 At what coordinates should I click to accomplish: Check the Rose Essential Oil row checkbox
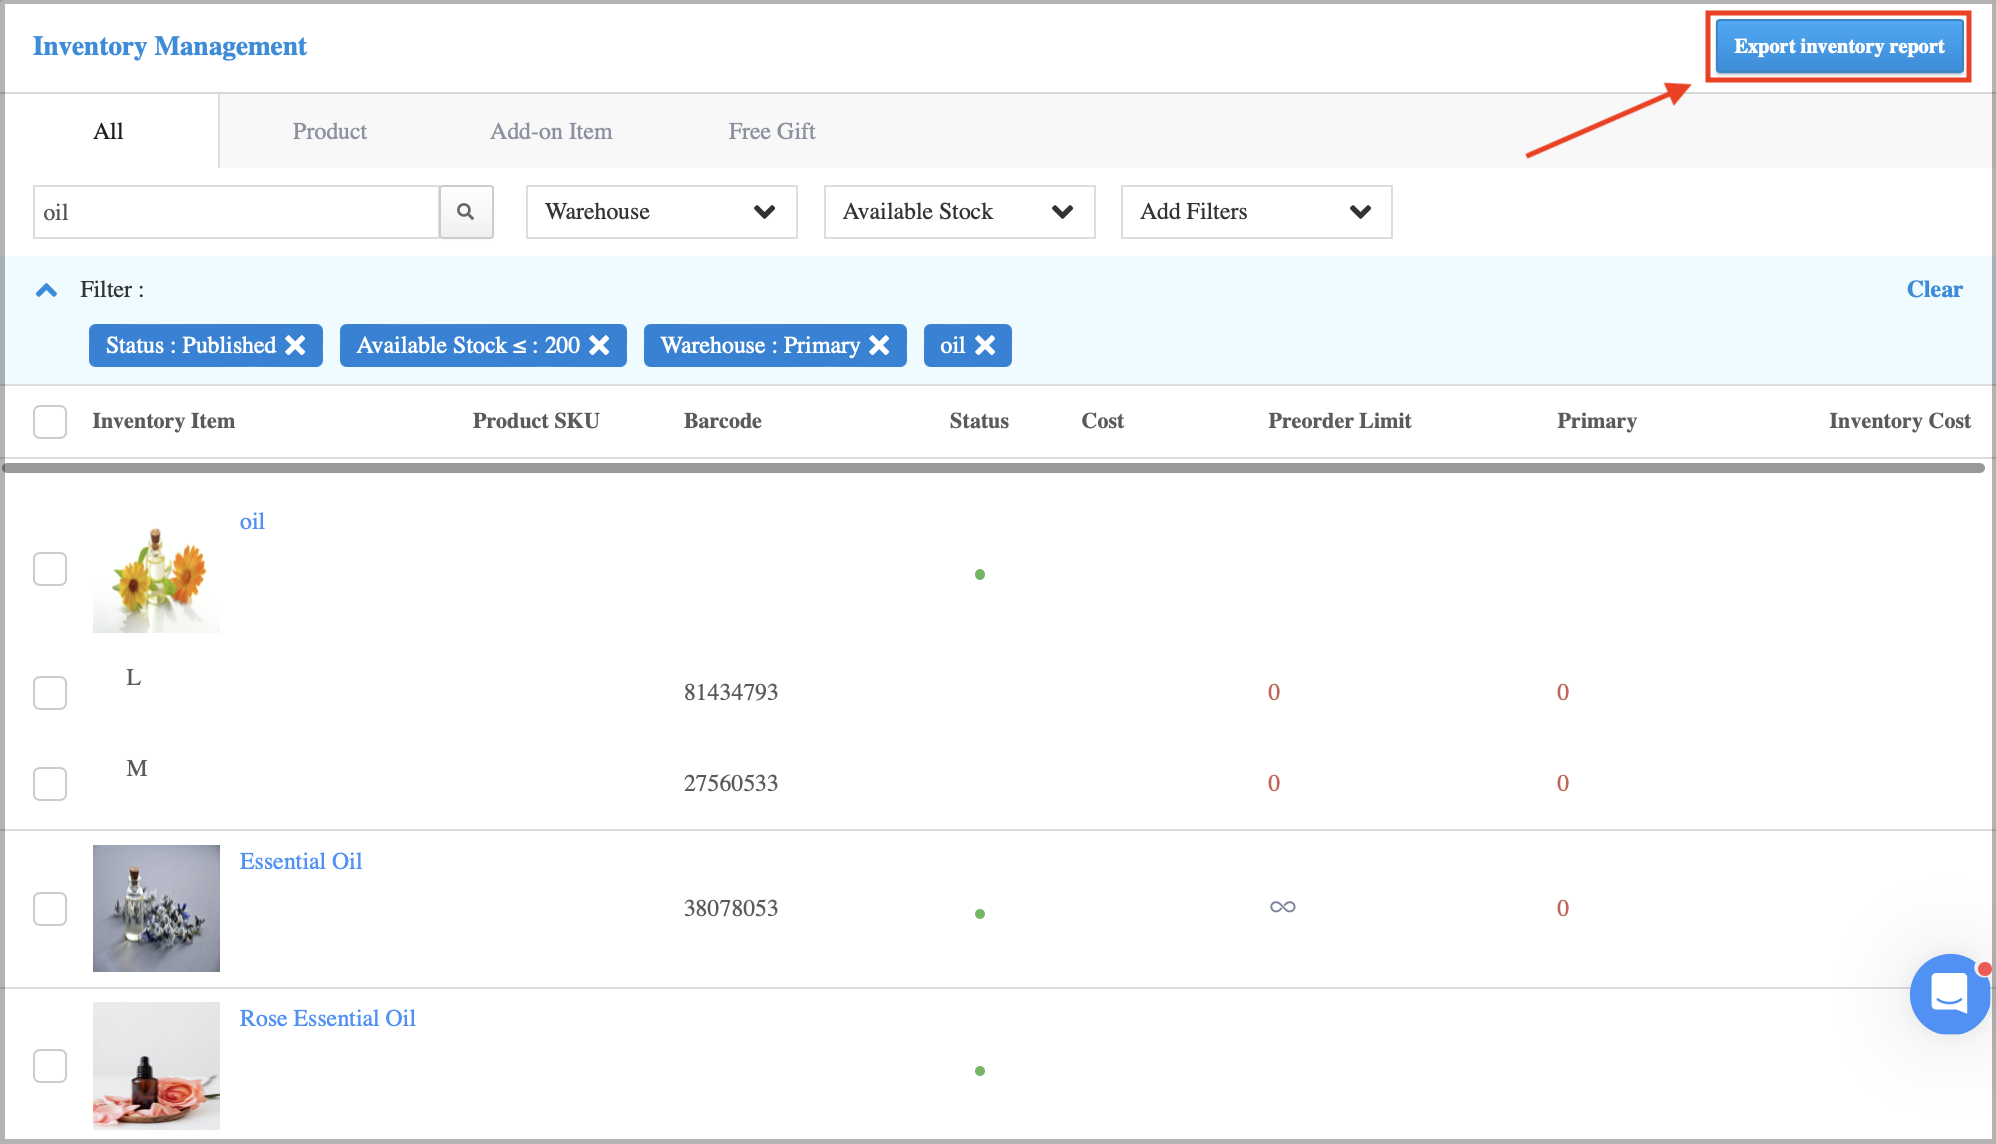tap(50, 1065)
